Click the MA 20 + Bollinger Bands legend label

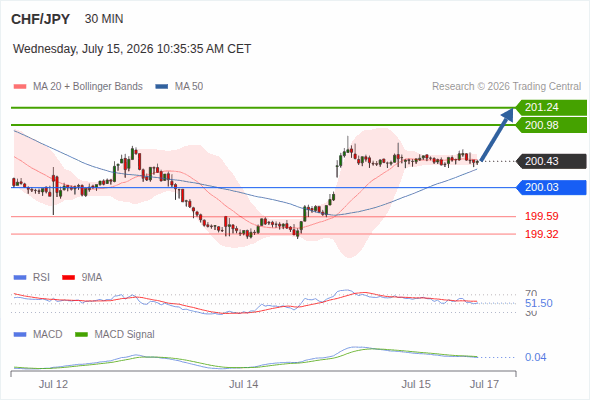[x=88, y=87]
